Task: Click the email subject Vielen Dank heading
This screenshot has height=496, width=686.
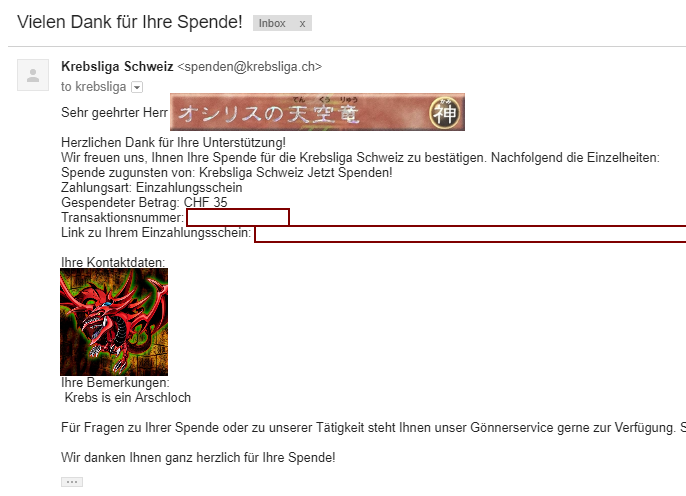Action: click(x=130, y=22)
